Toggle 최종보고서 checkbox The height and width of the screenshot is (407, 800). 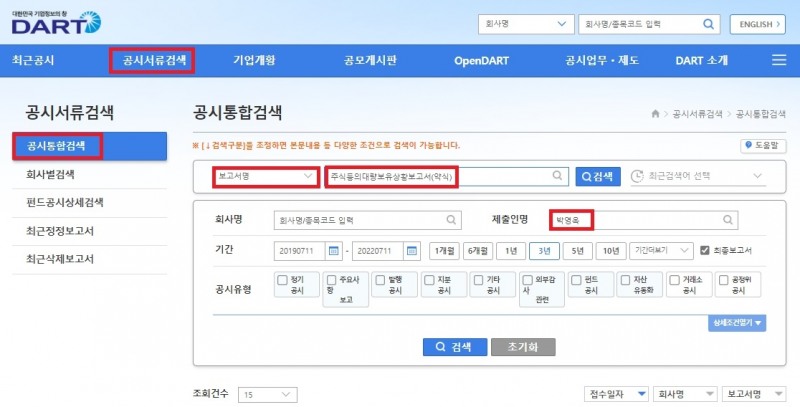point(705,250)
